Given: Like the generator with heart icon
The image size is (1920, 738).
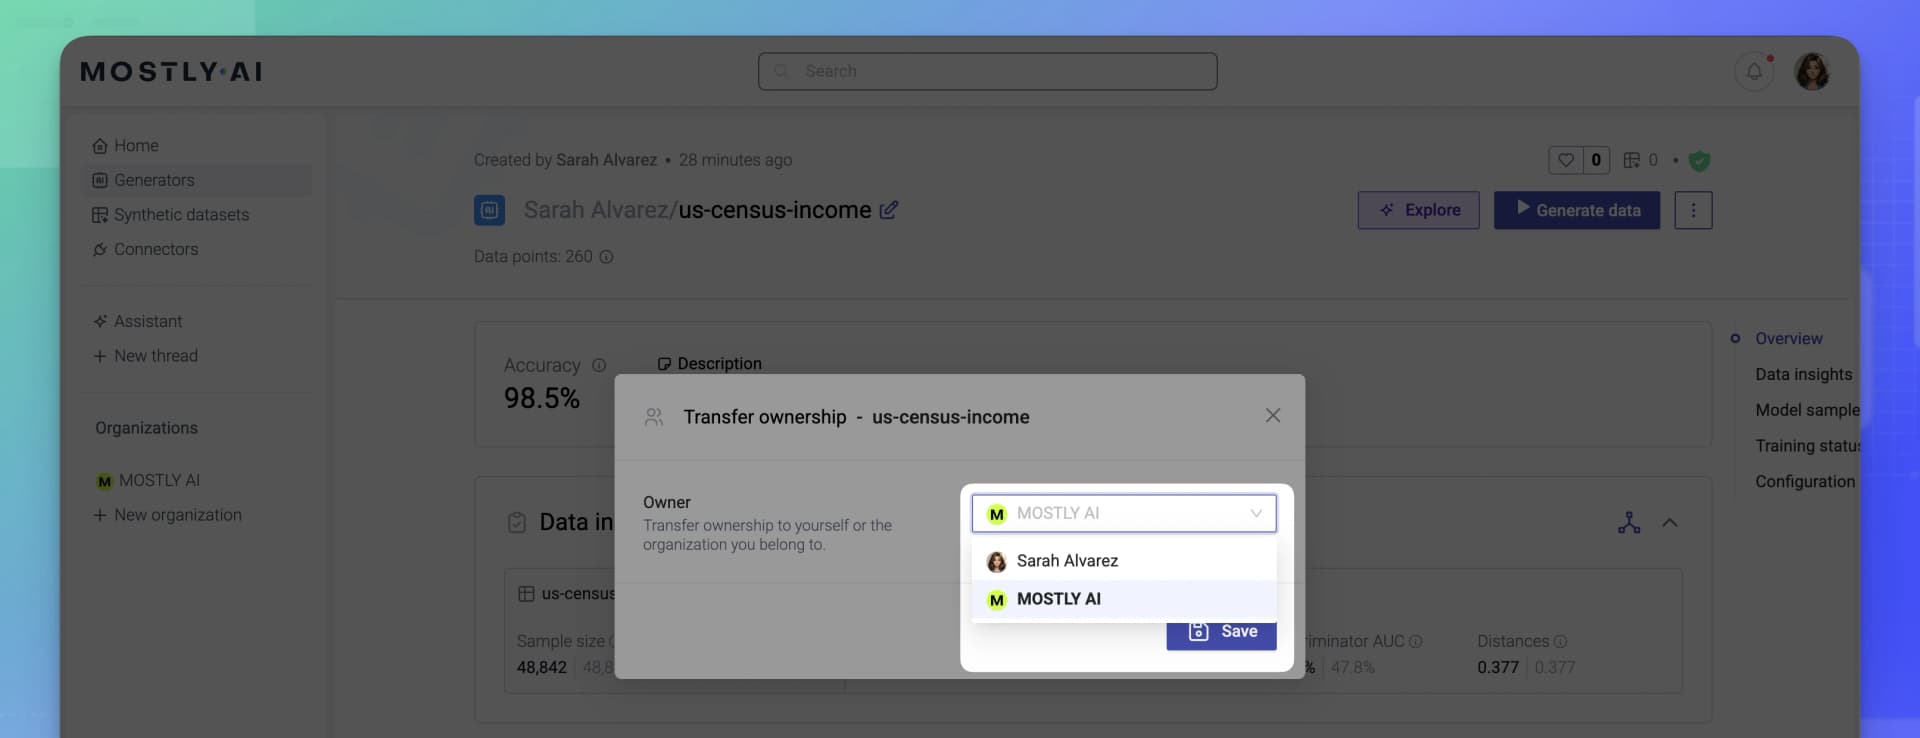Looking at the screenshot, I should point(1566,159).
